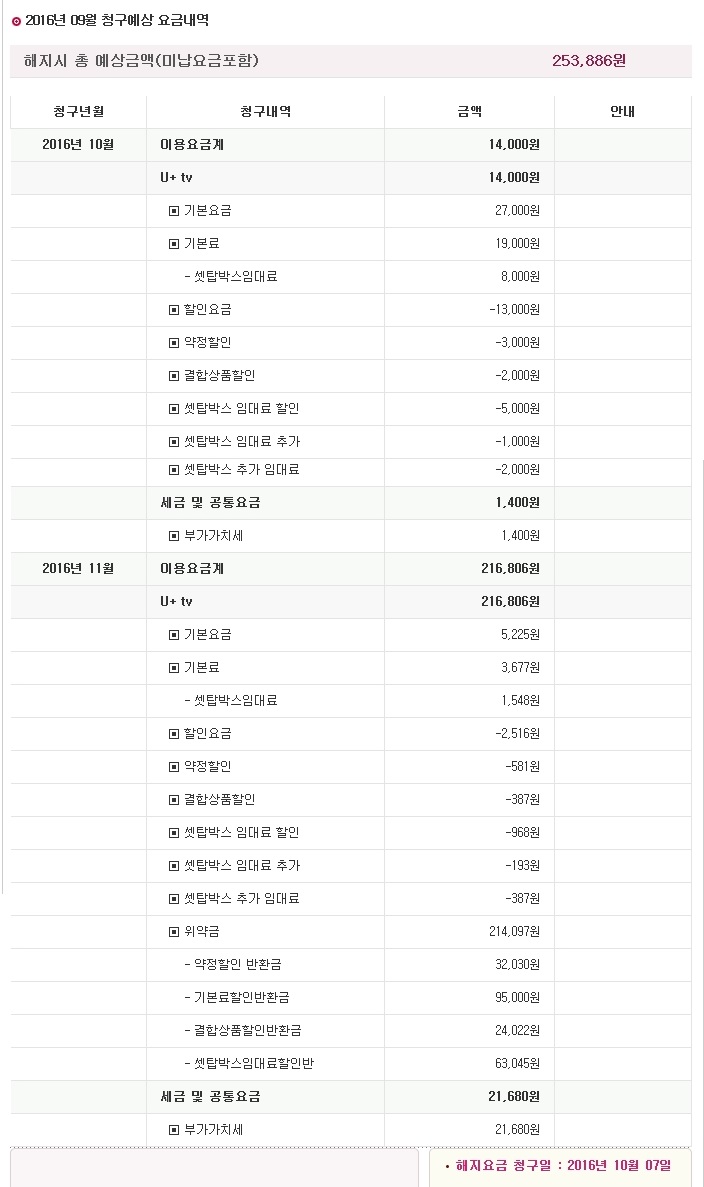The height and width of the screenshot is (1187, 704).
Task: Click the 청구내역 column header
Action: tap(265, 112)
